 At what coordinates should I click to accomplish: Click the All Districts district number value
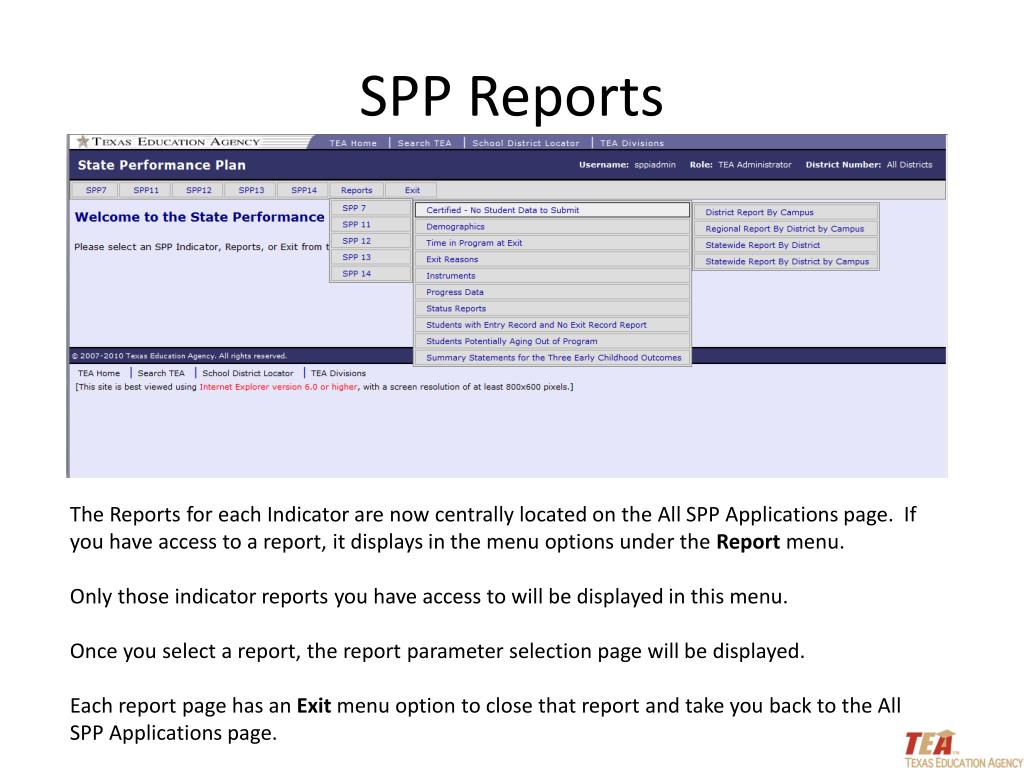[x=910, y=165]
